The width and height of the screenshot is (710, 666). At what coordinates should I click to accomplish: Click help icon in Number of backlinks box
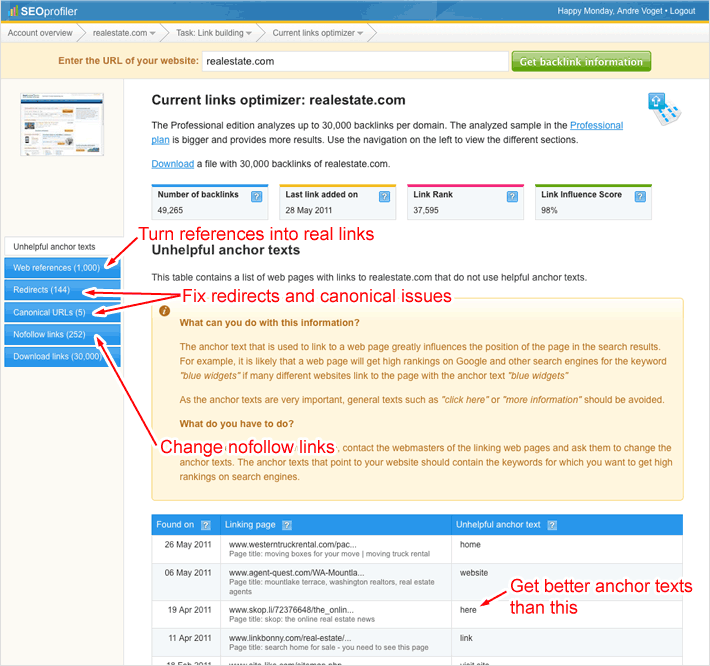click(257, 197)
